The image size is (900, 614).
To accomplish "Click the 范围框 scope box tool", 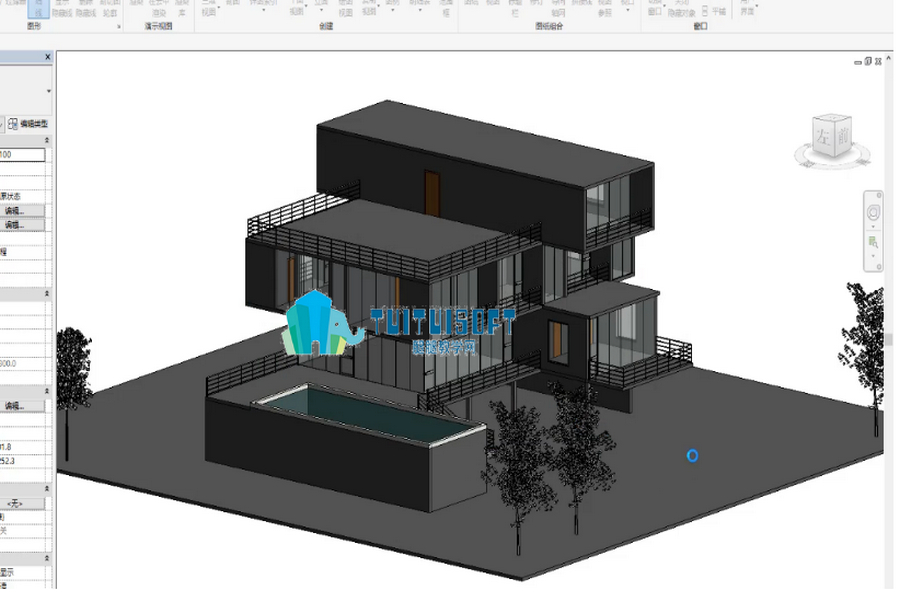I will click(x=446, y=8).
